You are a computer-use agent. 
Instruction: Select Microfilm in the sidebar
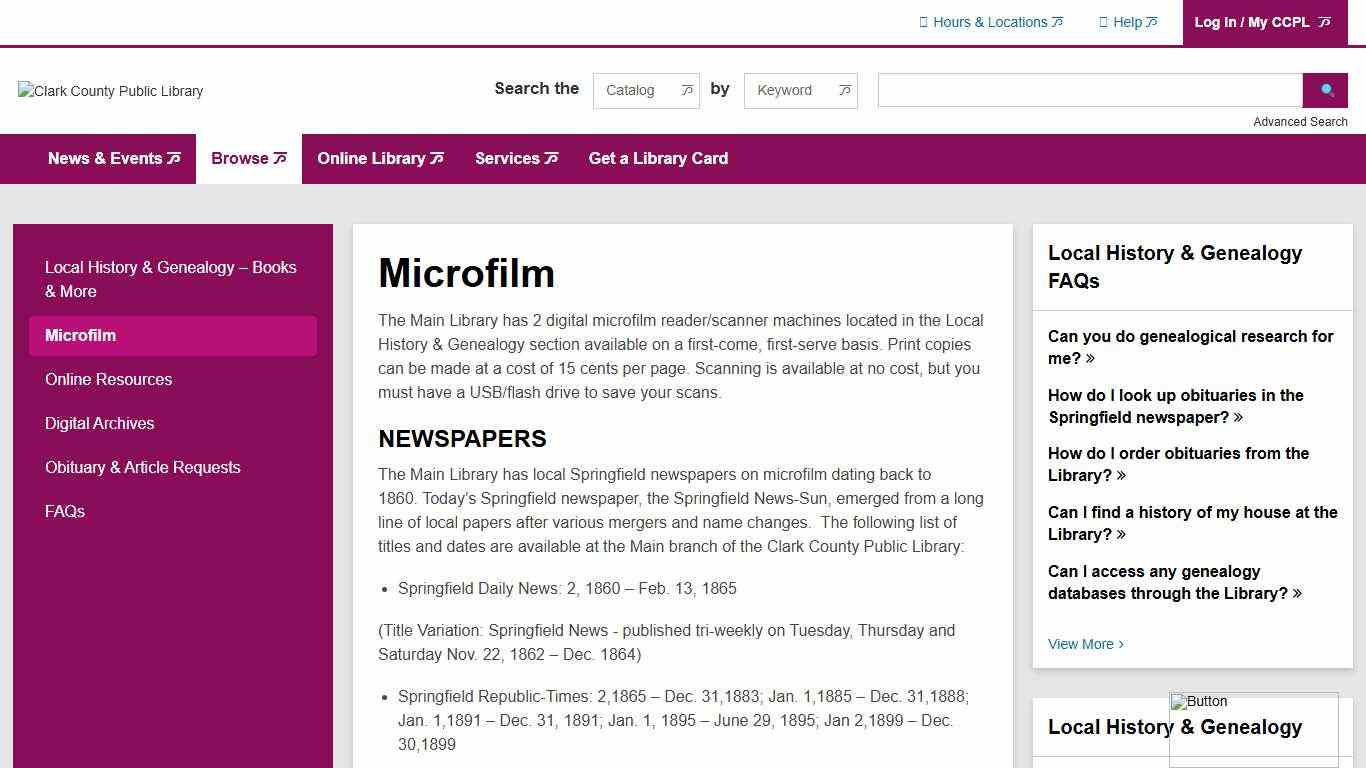(x=80, y=335)
